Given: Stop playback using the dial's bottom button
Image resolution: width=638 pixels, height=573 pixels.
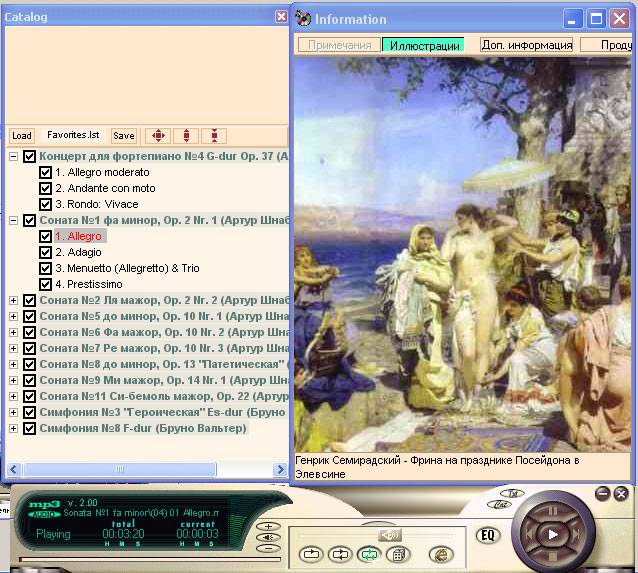Looking at the screenshot, I should point(553,556).
